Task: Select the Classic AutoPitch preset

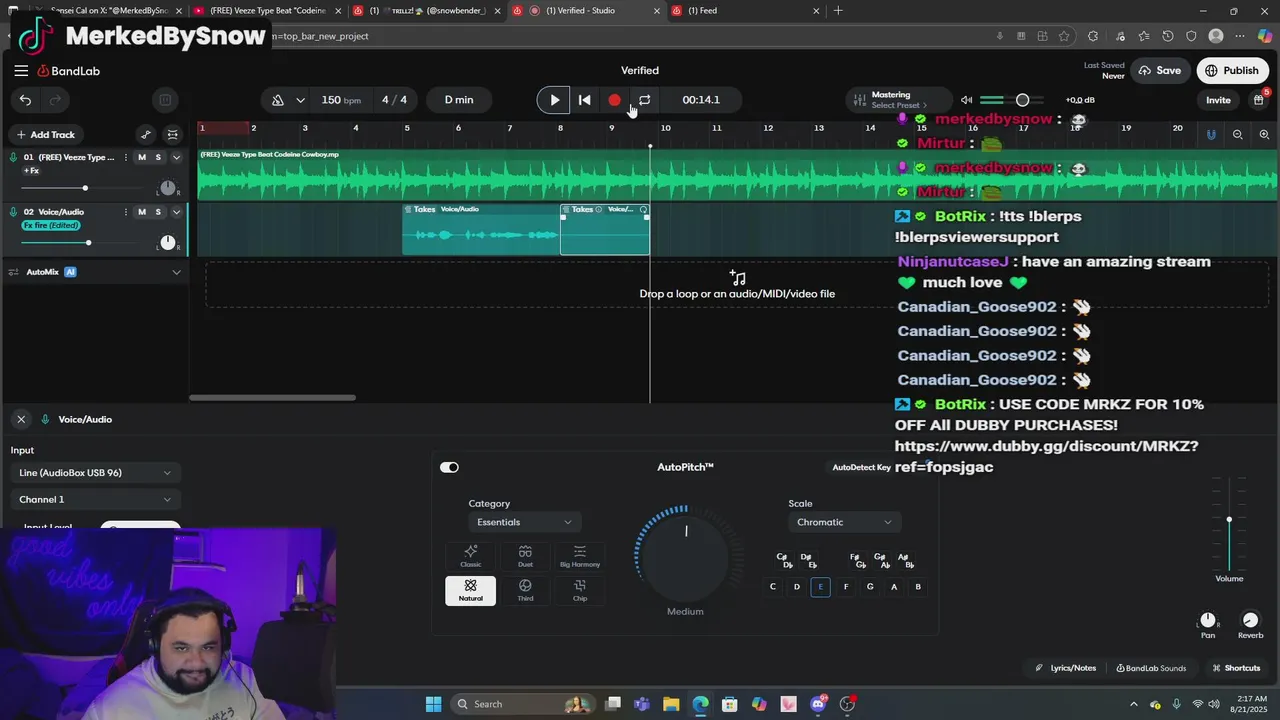Action: click(470, 556)
